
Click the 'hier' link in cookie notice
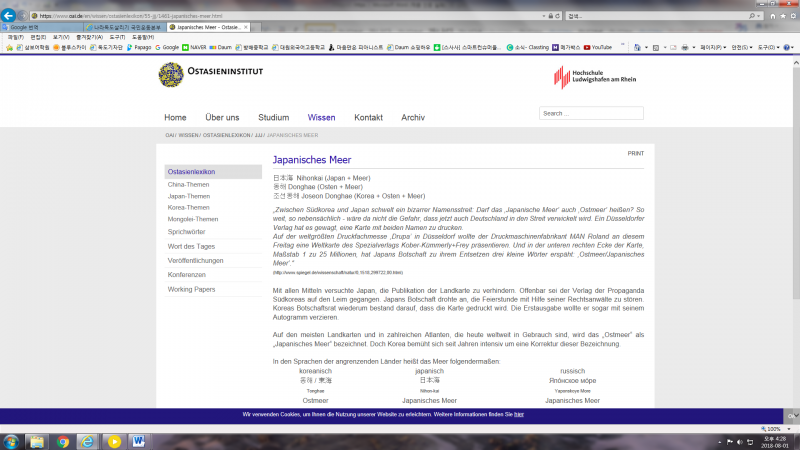(x=519, y=413)
